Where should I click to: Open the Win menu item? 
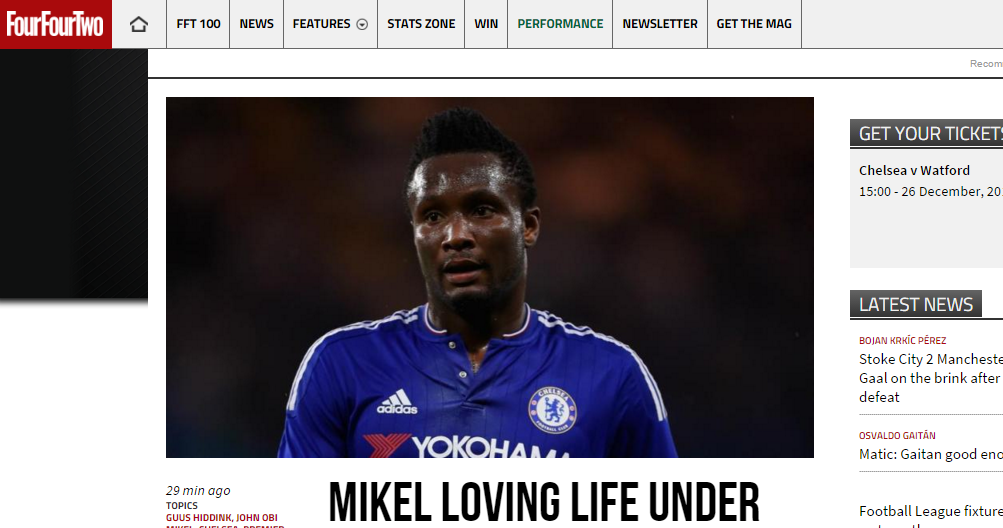pos(486,24)
